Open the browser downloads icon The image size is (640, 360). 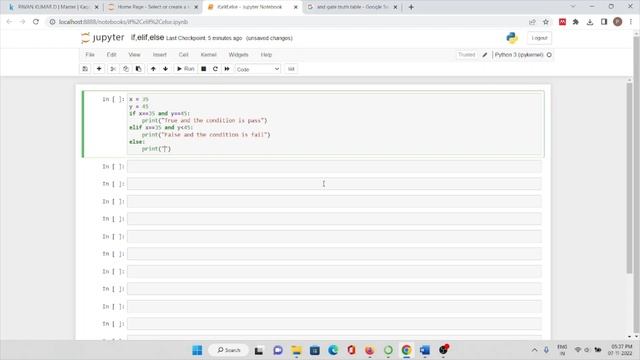(x=590, y=22)
